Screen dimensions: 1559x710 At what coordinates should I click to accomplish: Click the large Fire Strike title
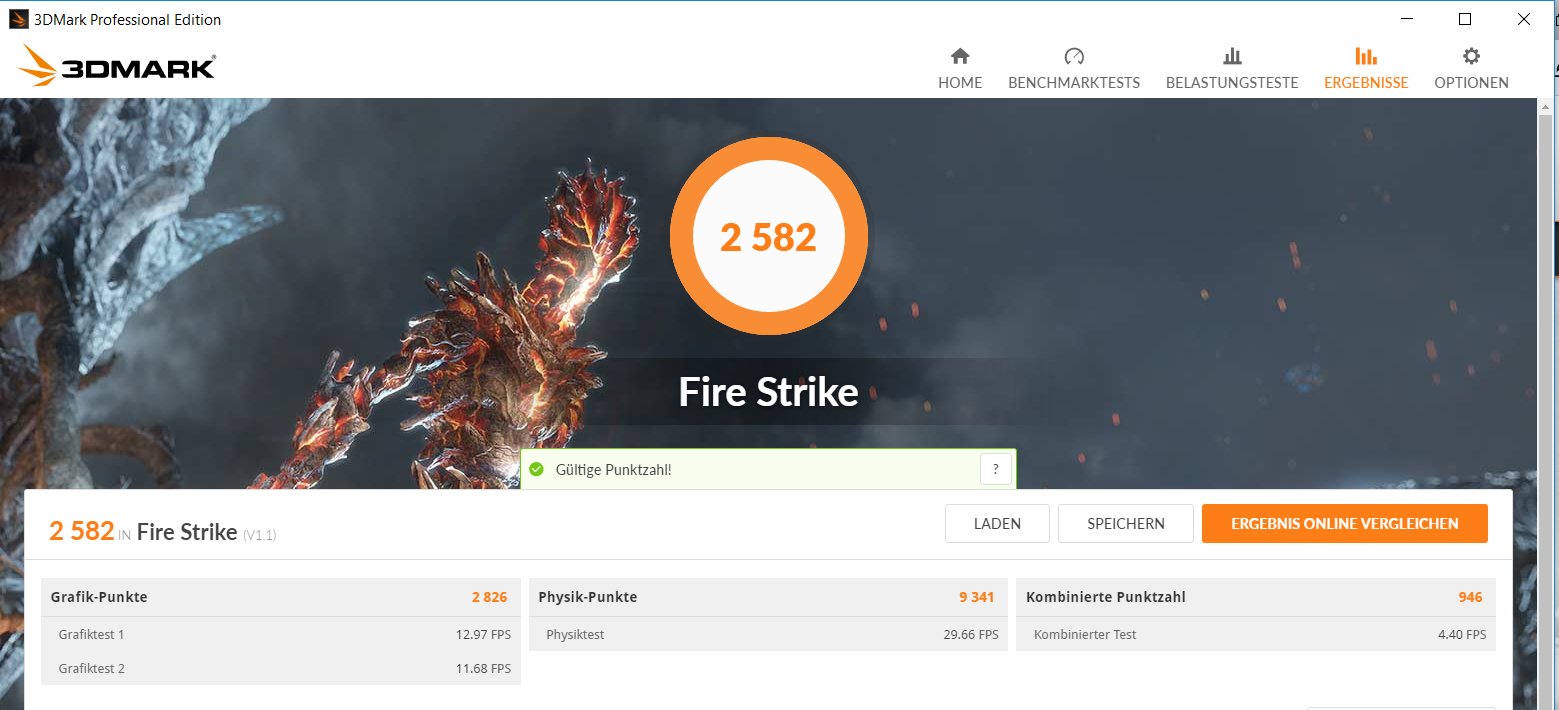point(768,392)
